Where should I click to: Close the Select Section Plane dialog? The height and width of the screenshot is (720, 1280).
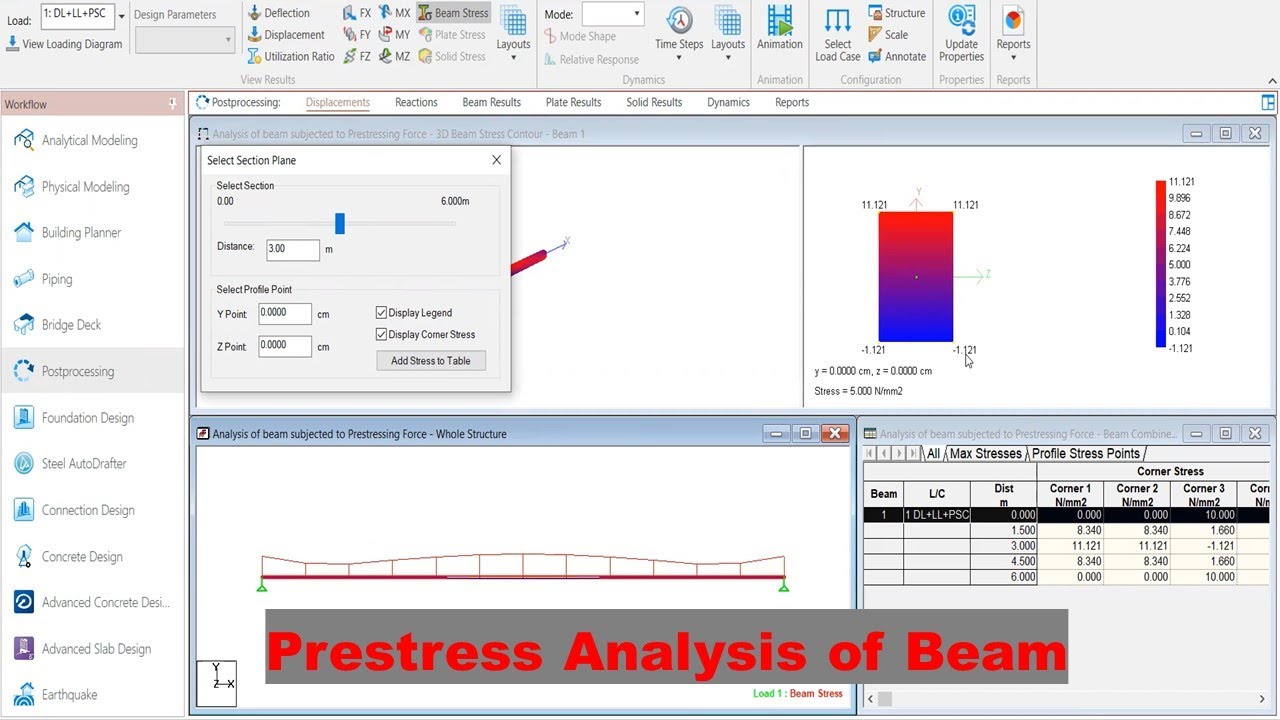point(496,160)
